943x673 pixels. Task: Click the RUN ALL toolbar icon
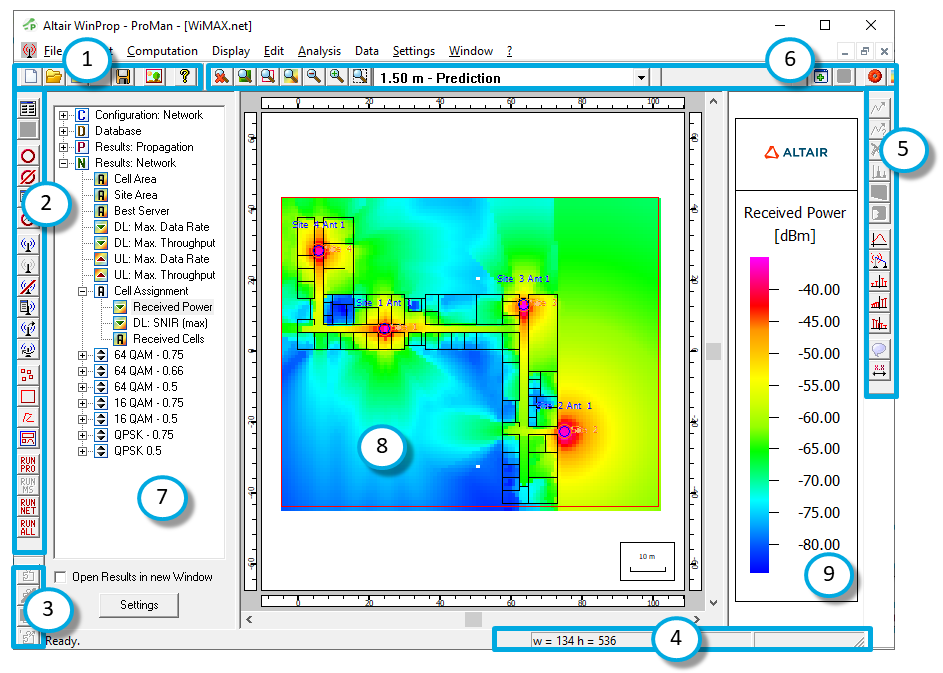click(28, 527)
